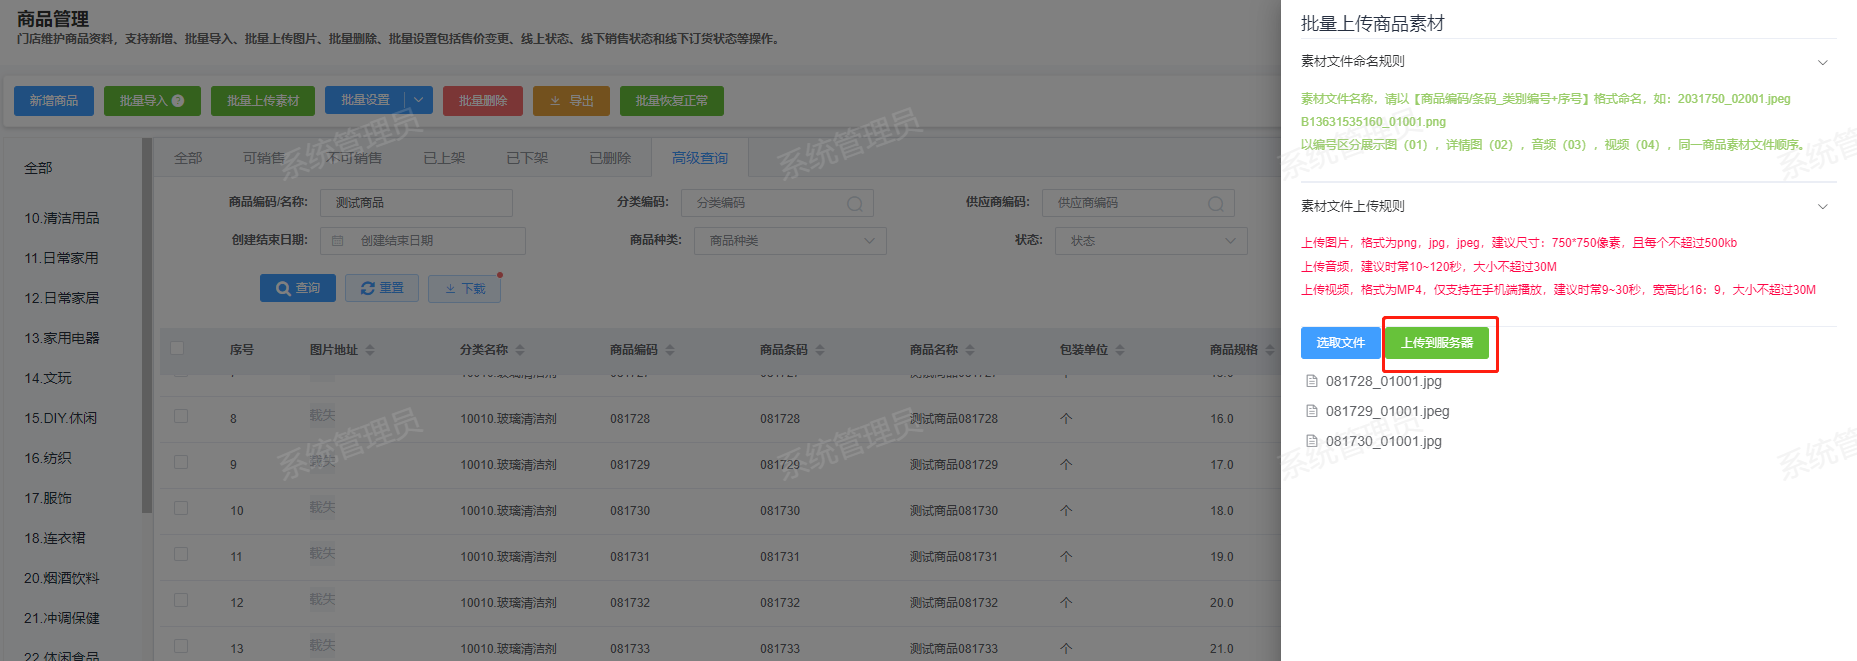Focus the 商品编码/名称 input field
Screen dimensions: 1857x661
pos(416,203)
